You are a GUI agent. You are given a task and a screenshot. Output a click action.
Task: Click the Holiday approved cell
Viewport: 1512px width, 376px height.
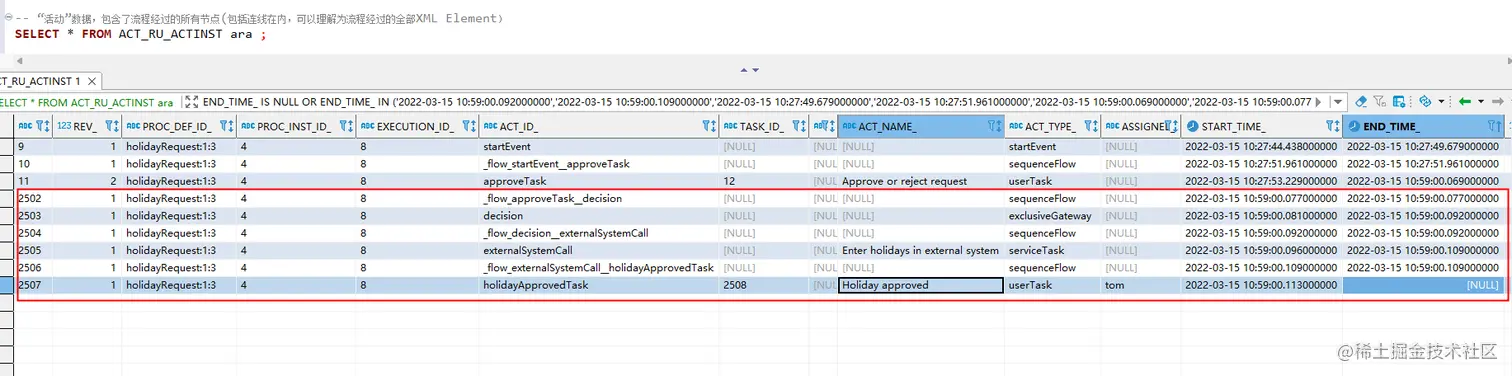[x=921, y=285]
